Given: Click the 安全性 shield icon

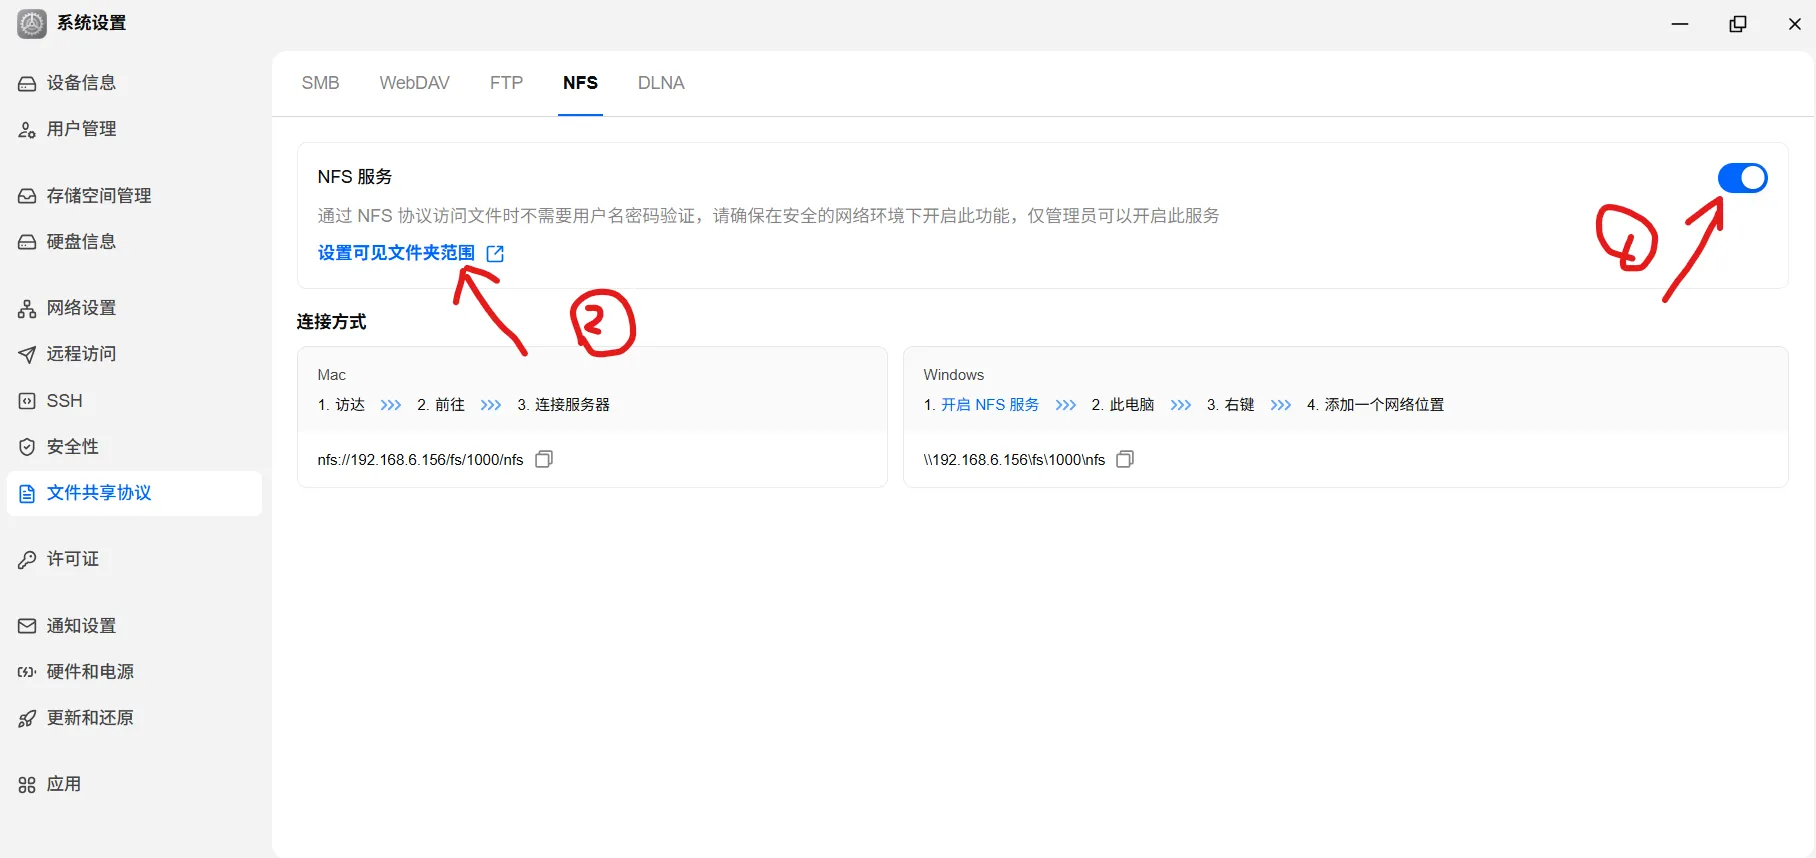Looking at the screenshot, I should coord(27,447).
